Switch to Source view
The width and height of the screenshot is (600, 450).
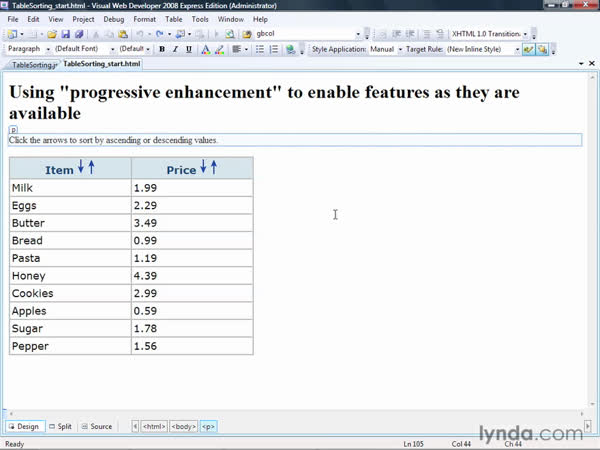coord(97,426)
